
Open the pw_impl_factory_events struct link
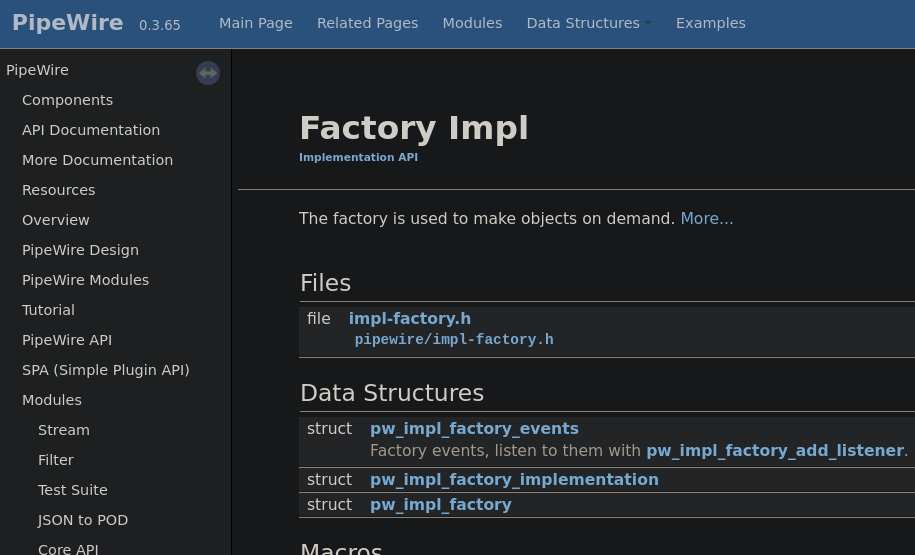[474, 428]
